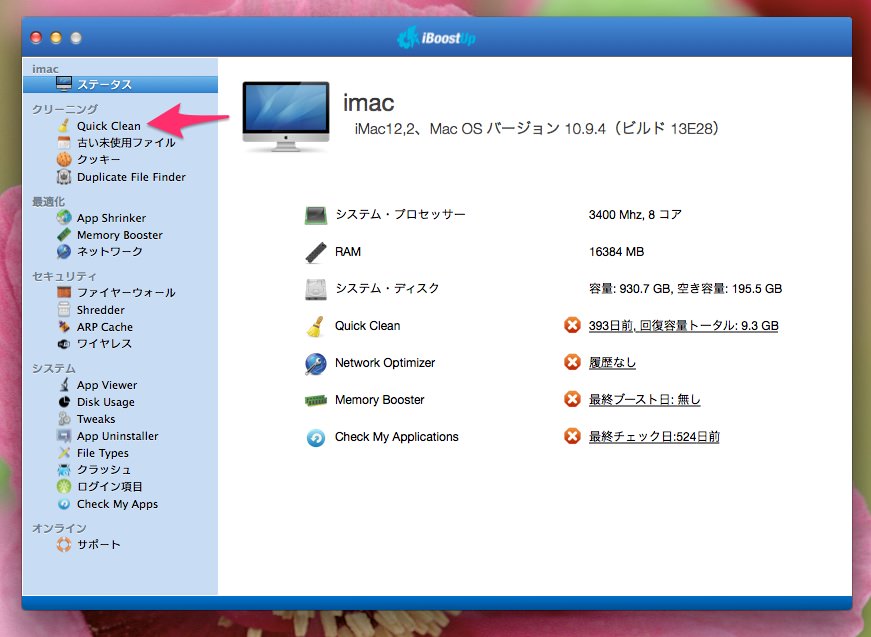Select ステータス in the sidebar
The image size is (871, 637).
121,84
